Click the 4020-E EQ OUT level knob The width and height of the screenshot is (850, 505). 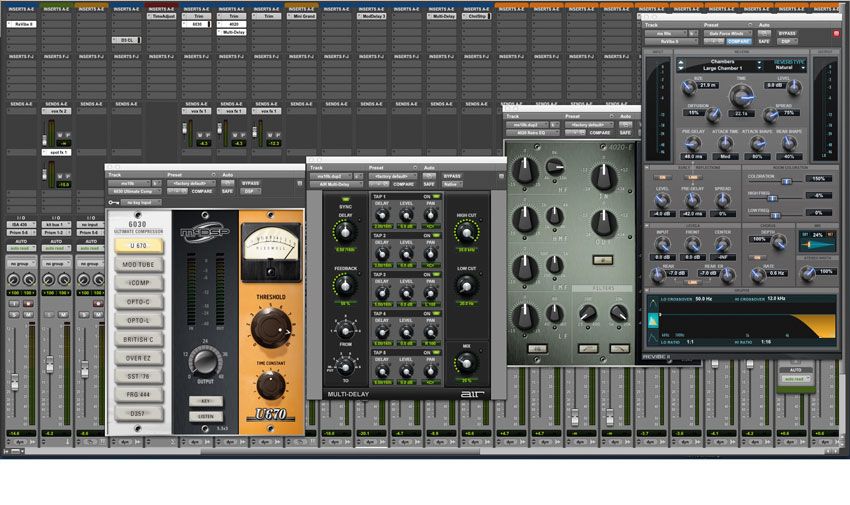click(603, 223)
